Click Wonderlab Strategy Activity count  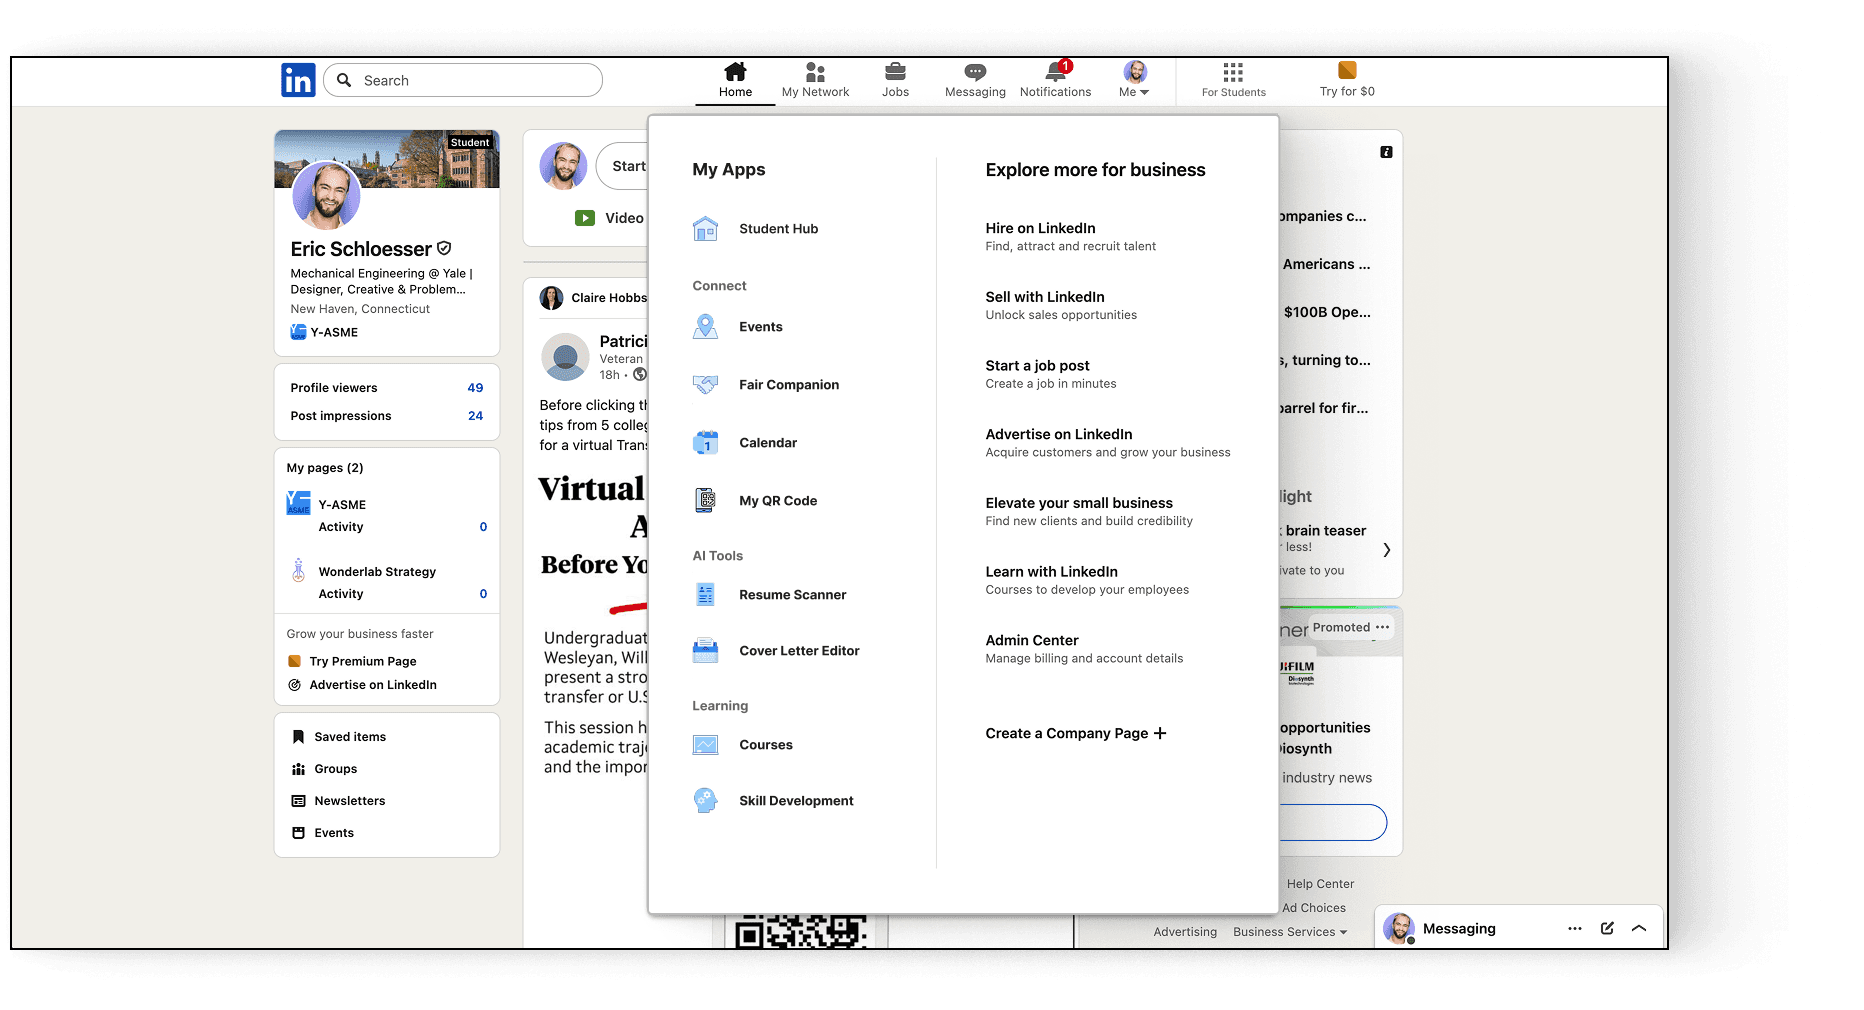pyautogui.click(x=483, y=594)
